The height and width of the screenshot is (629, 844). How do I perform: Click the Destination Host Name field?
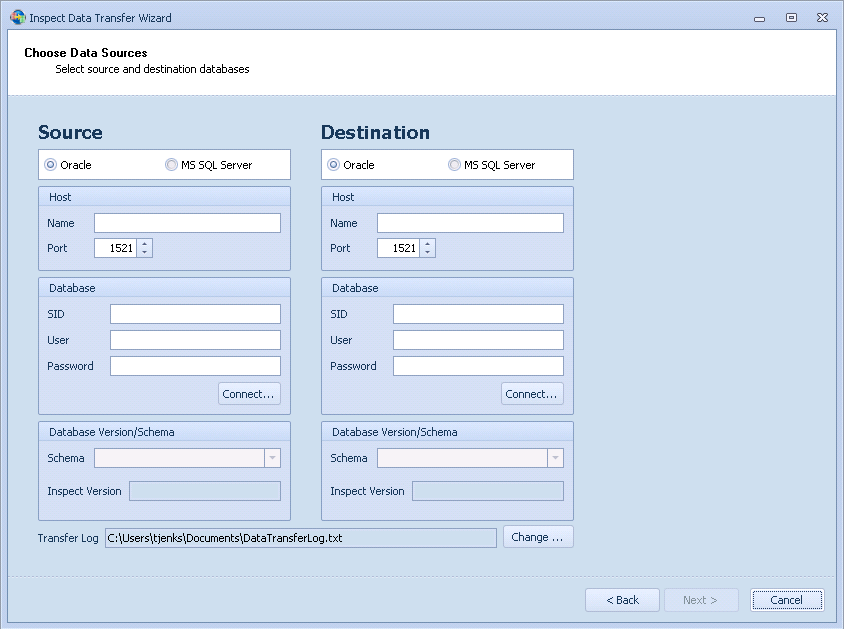[x=470, y=223]
